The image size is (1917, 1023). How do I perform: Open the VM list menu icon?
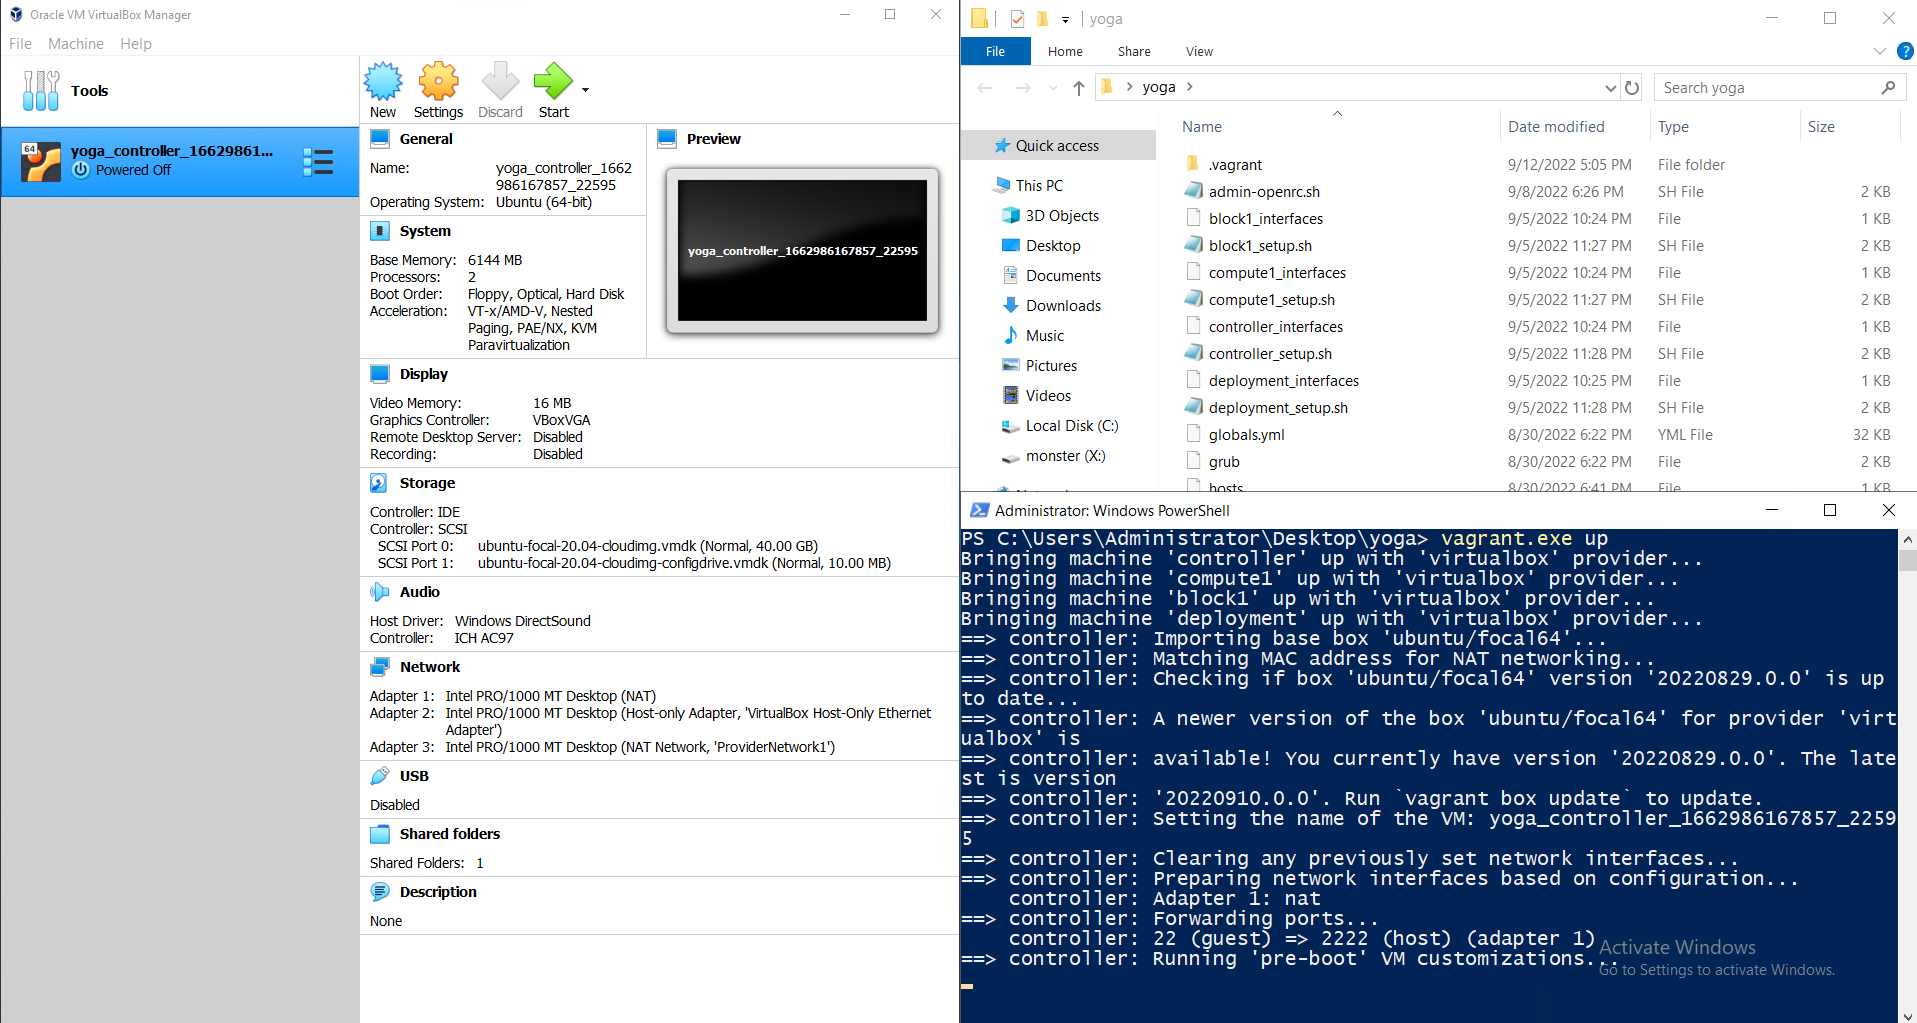(x=318, y=162)
